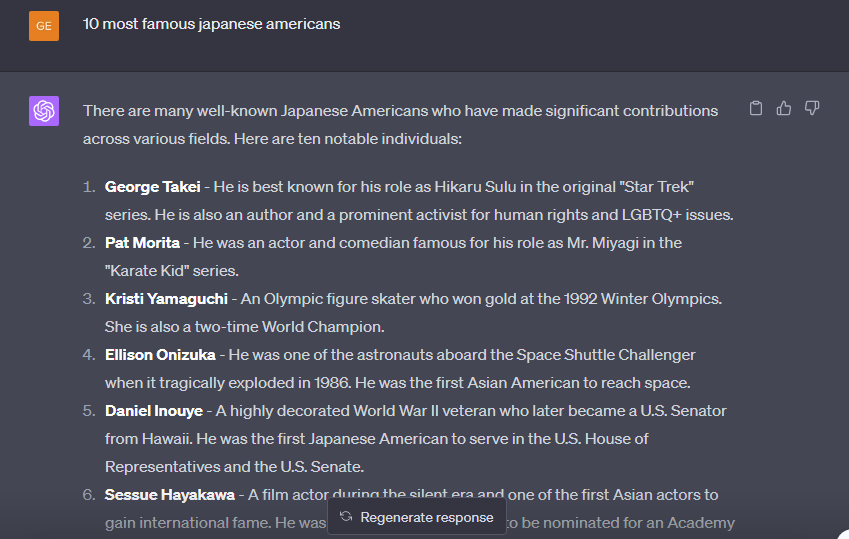Click the text 'Representatives and the U.S. Senate'
849x539 pixels.
[234, 467]
